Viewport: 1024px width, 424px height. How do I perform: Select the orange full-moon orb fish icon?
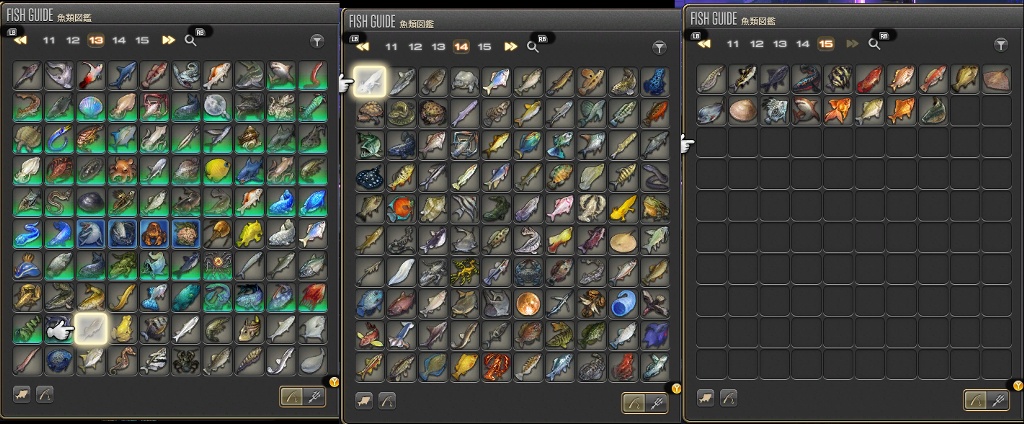(x=526, y=304)
